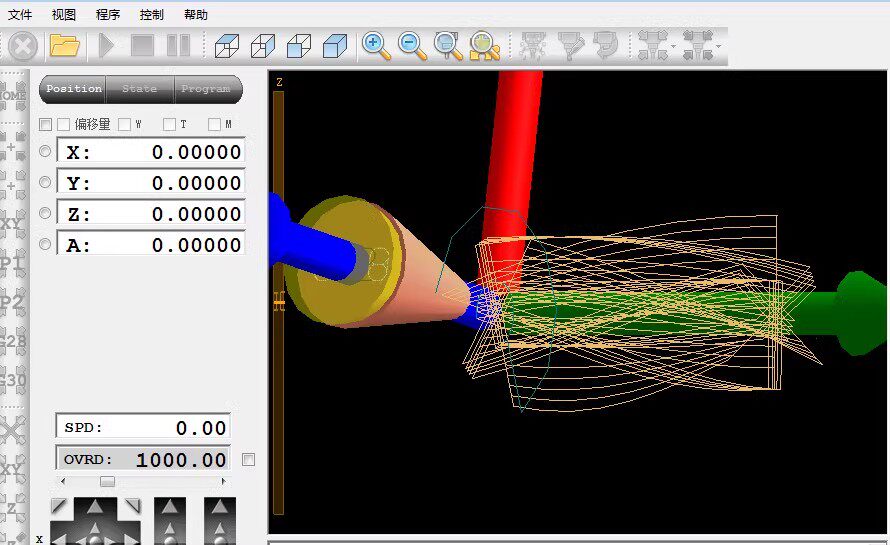Viewport: 890px width, 545px height.
Task: Open dropdown arrow beside first spindle-arrows icon
Action: point(673,46)
